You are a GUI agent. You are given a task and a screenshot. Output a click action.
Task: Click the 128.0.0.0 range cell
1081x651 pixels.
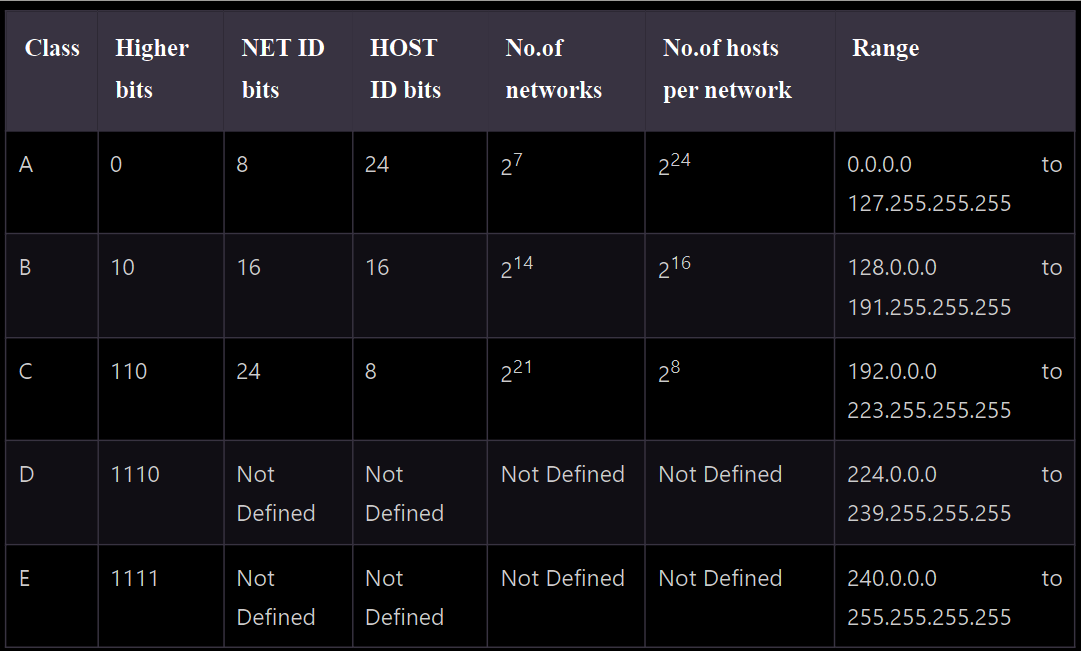(x=892, y=268)
